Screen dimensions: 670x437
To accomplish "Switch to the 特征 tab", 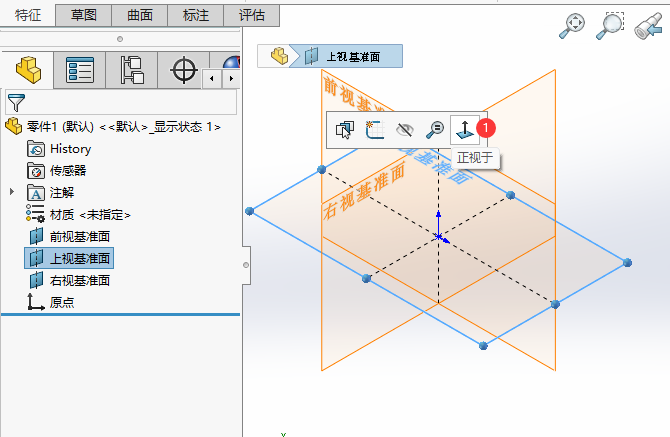I will tap(28, 15).
